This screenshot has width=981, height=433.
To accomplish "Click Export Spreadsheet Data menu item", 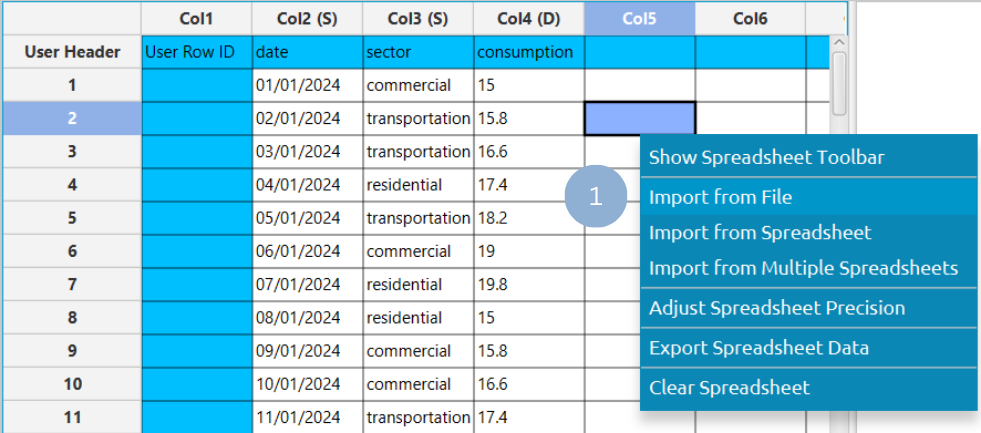I will tap(759, 348).
